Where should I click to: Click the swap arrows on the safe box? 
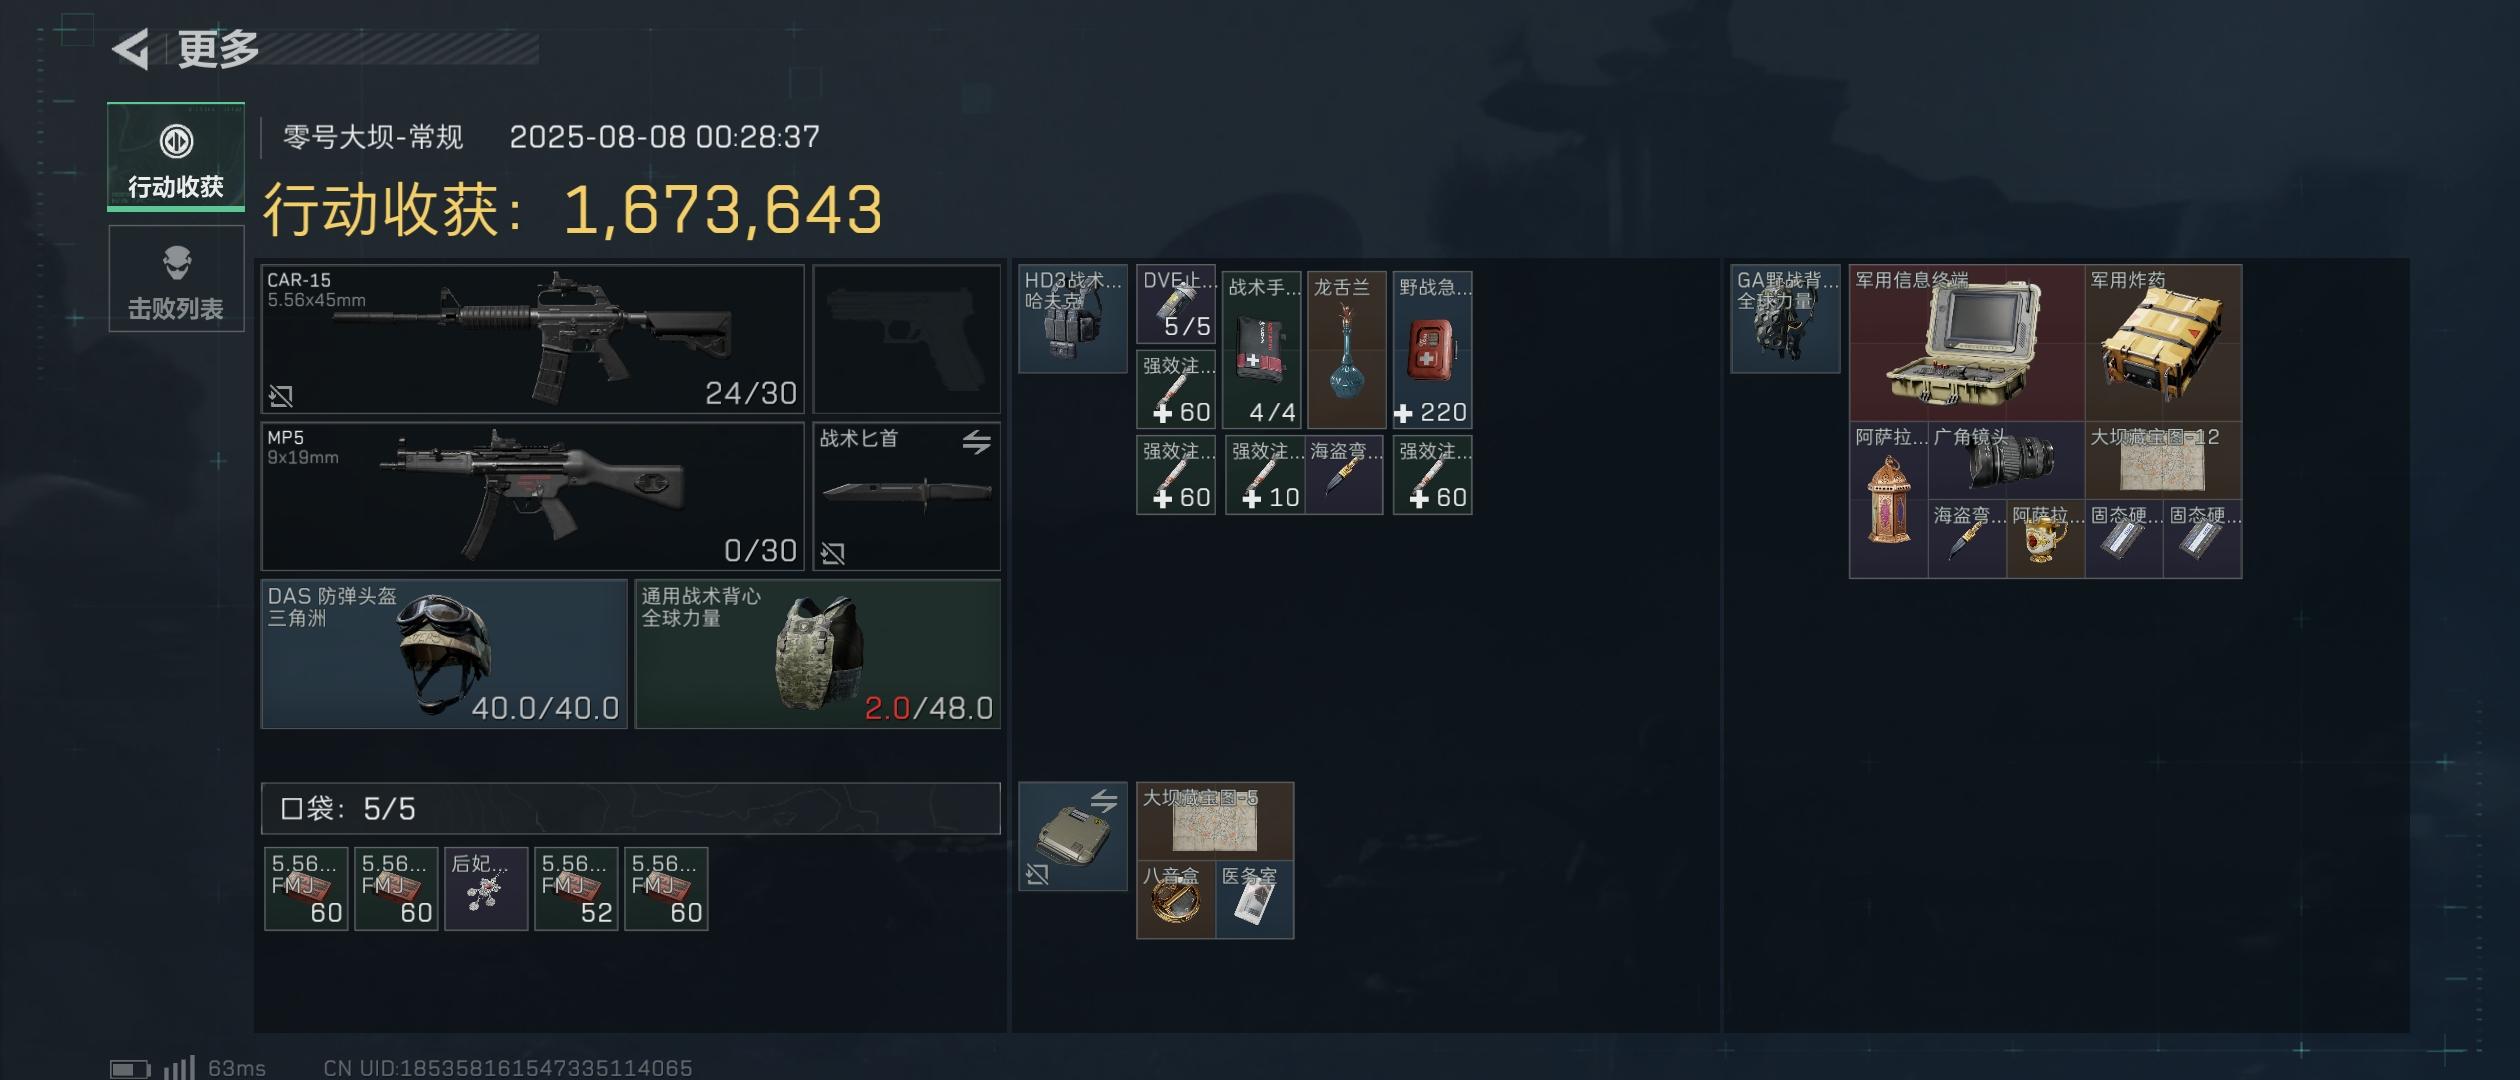1103,800
